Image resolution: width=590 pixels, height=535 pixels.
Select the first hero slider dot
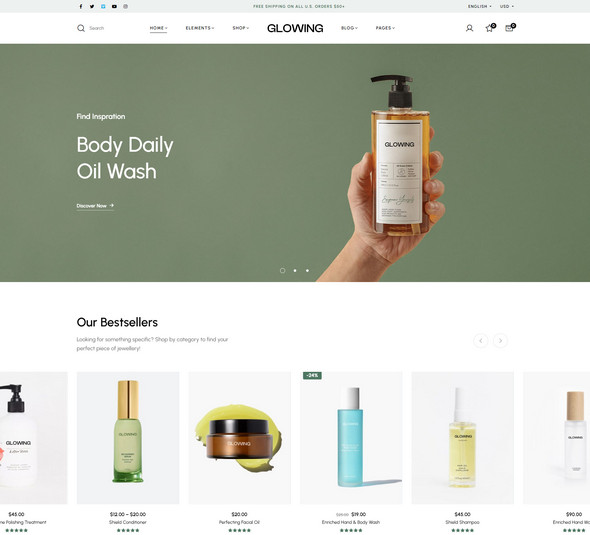(x=283, y=271)
